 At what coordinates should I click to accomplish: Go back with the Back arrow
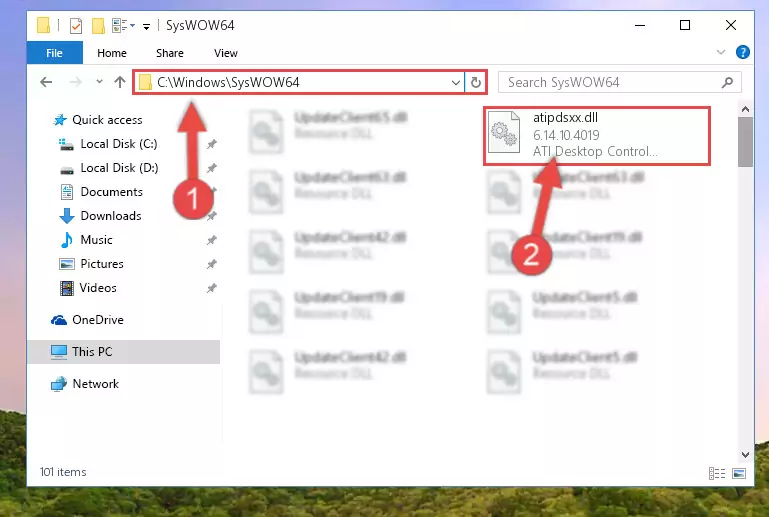coord(46,82)
